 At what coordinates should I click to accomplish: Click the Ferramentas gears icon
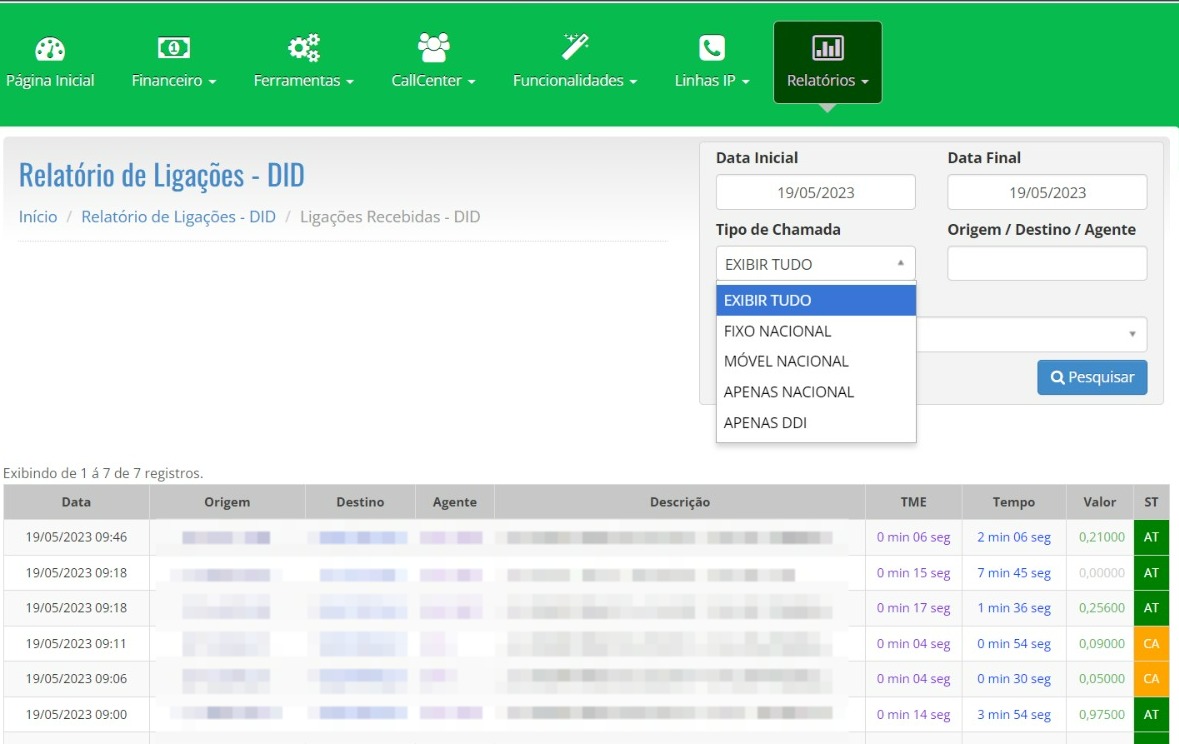point(304,47)
